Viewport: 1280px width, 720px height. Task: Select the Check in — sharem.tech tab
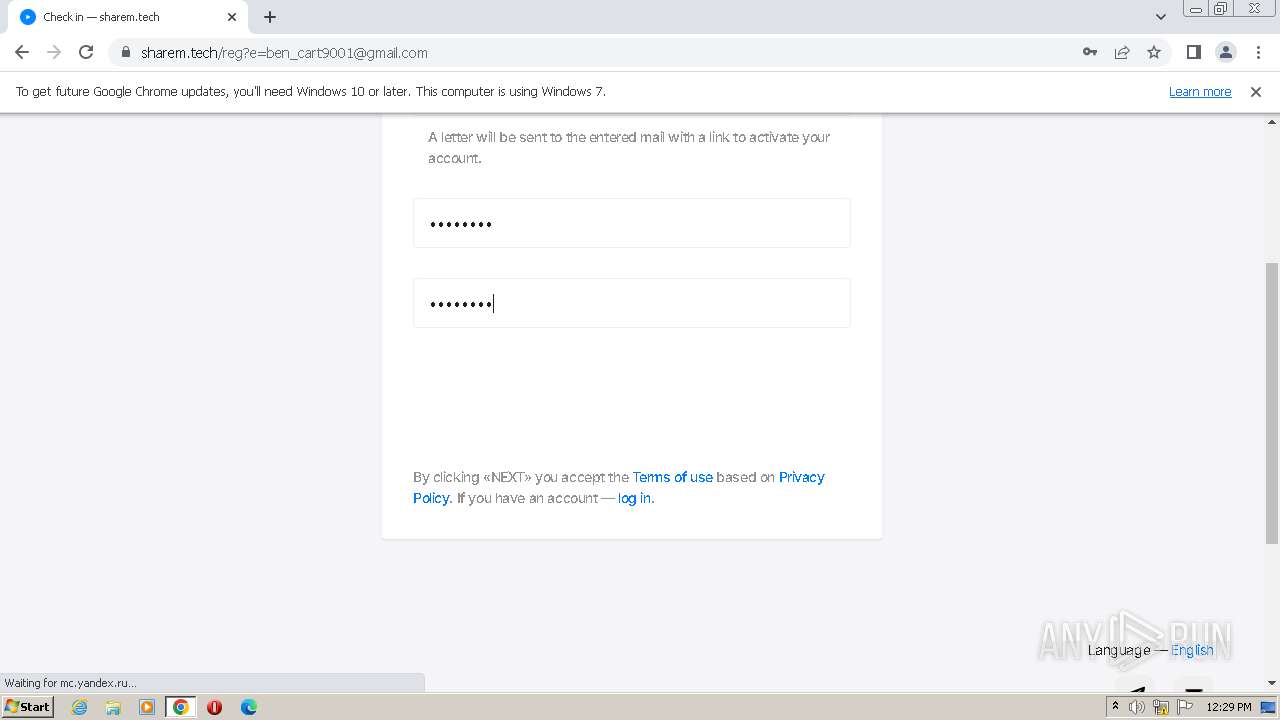(x=128, y=17)
